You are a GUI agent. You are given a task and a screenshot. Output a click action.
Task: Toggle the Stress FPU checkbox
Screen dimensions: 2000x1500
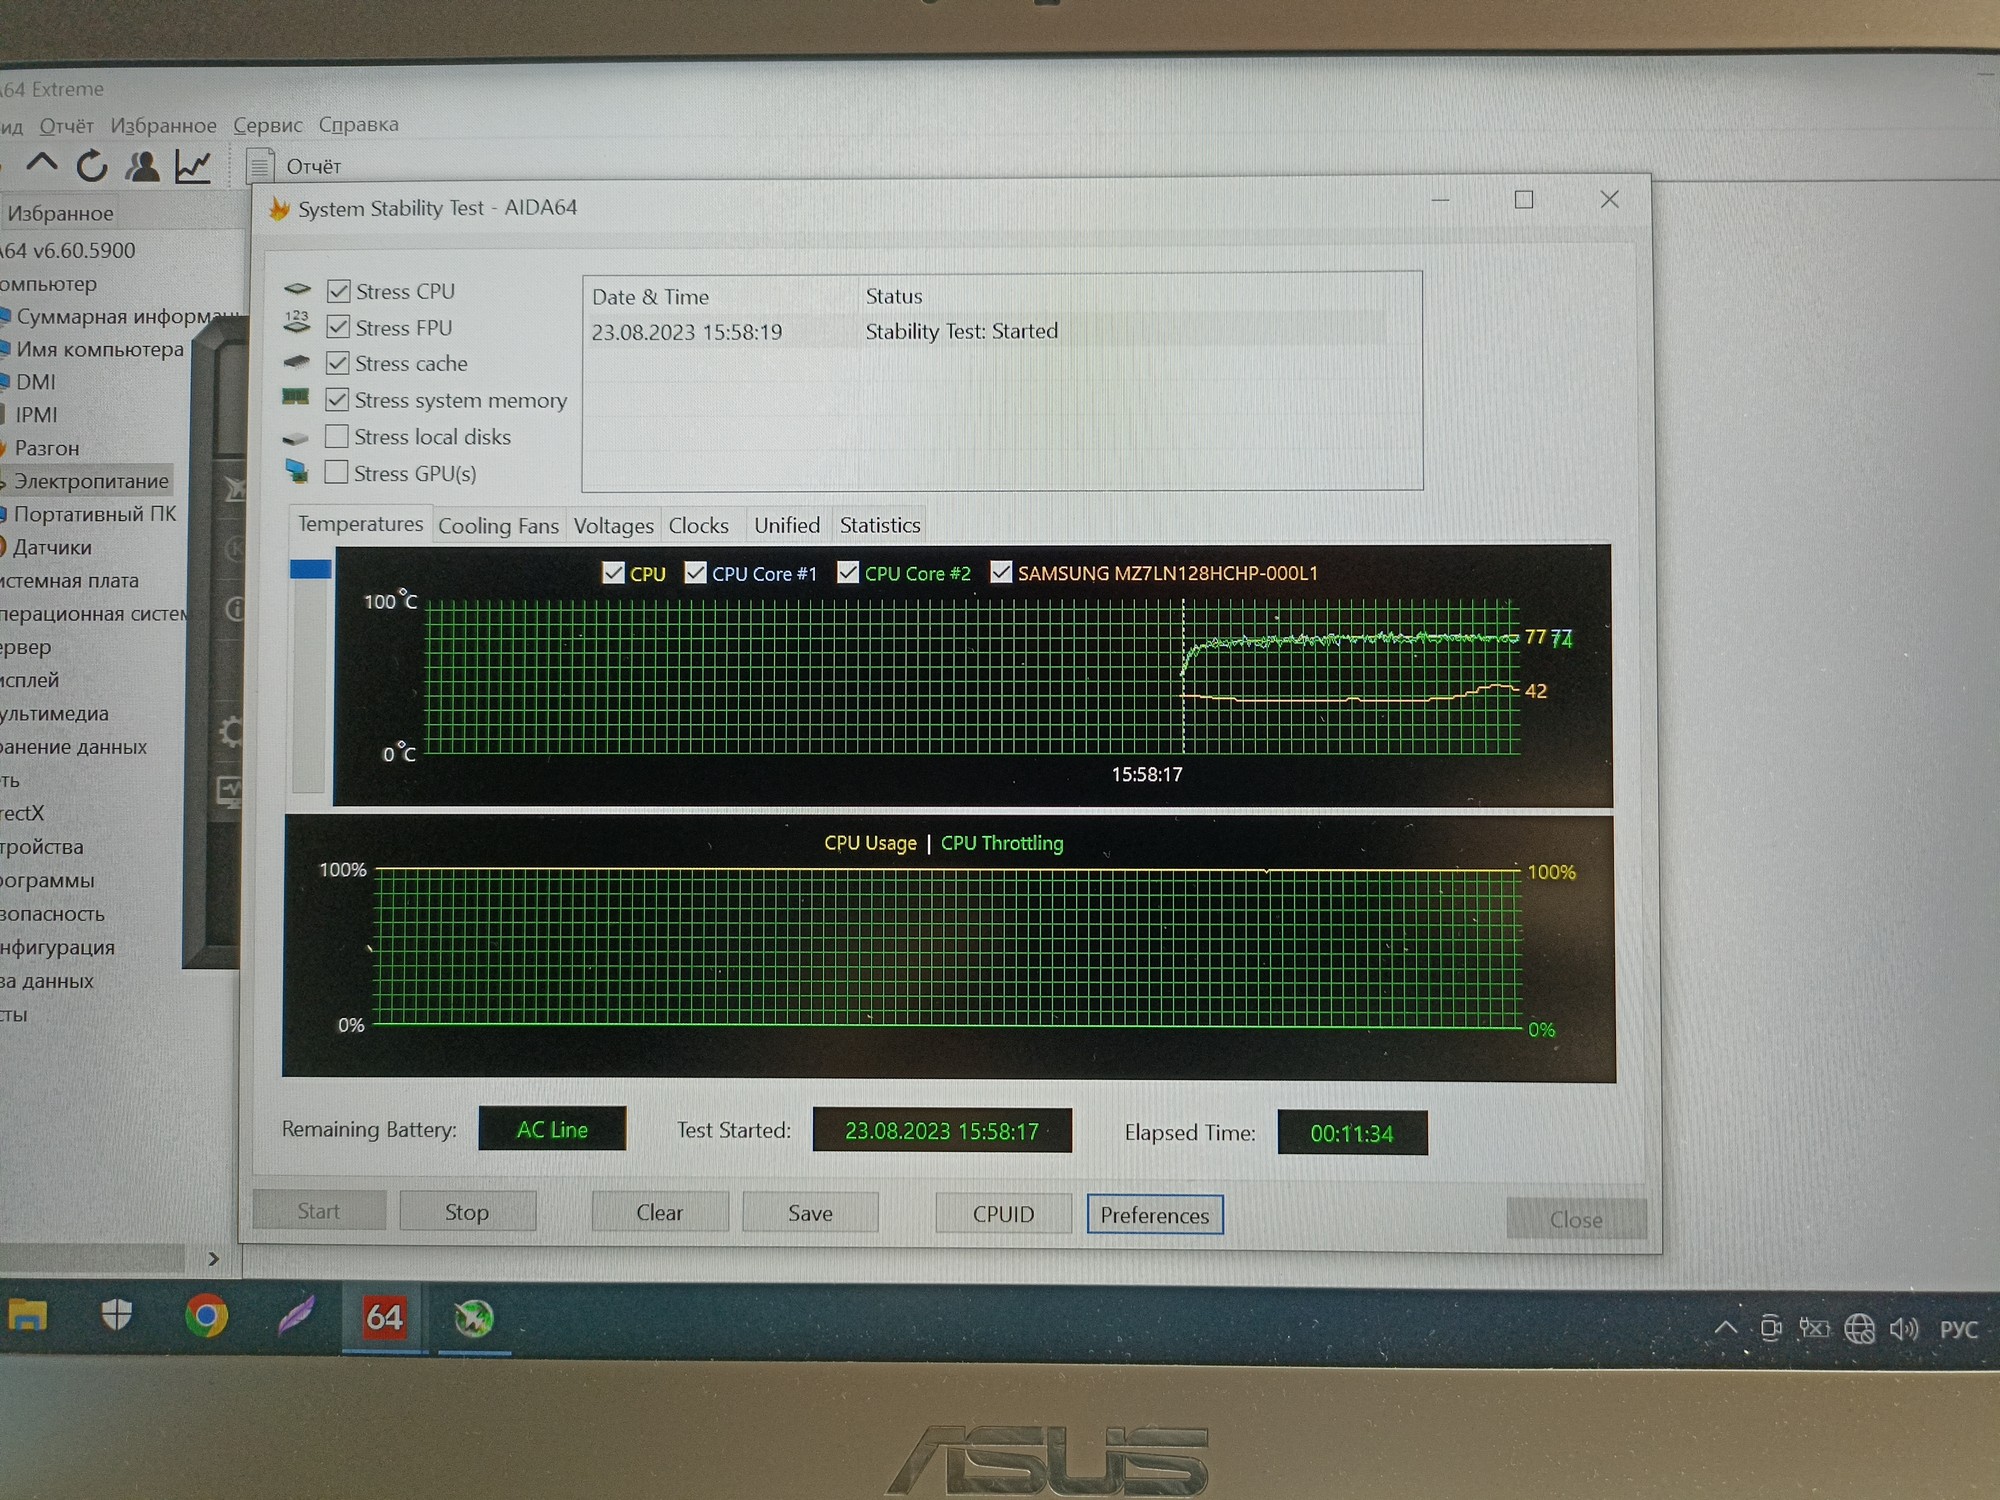click(338, 327)
